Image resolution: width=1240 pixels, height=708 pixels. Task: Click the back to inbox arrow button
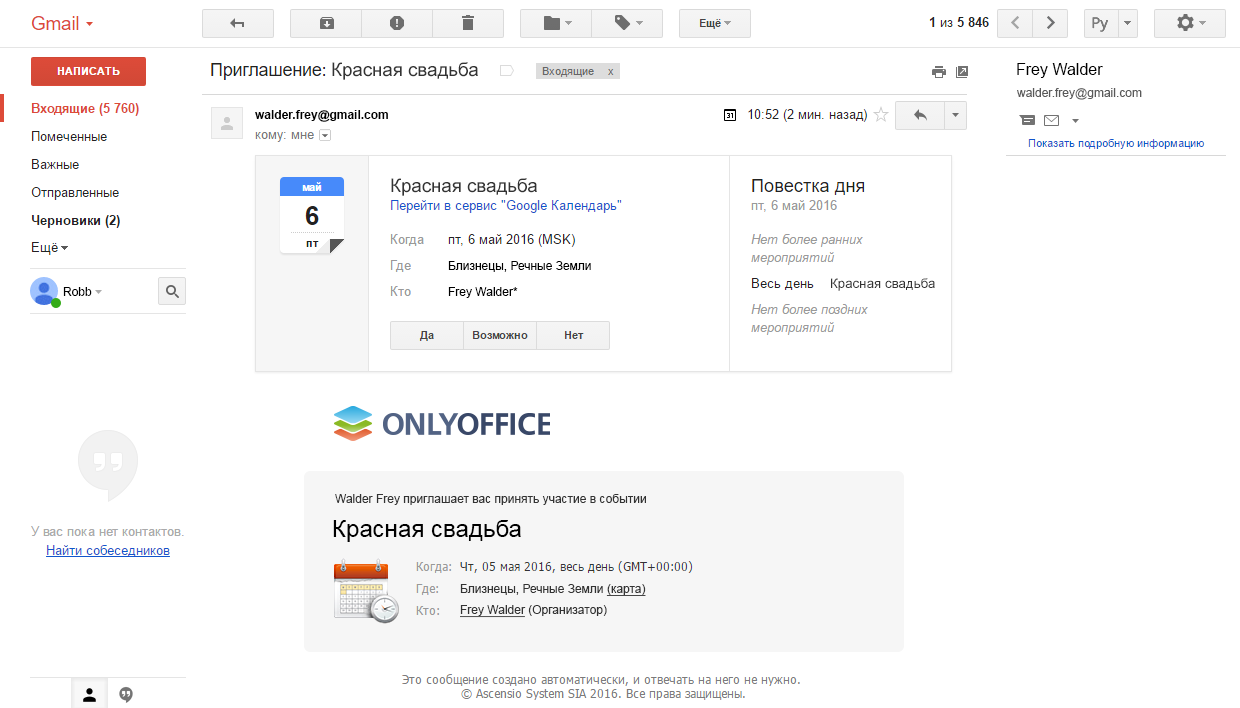(237, 23)
